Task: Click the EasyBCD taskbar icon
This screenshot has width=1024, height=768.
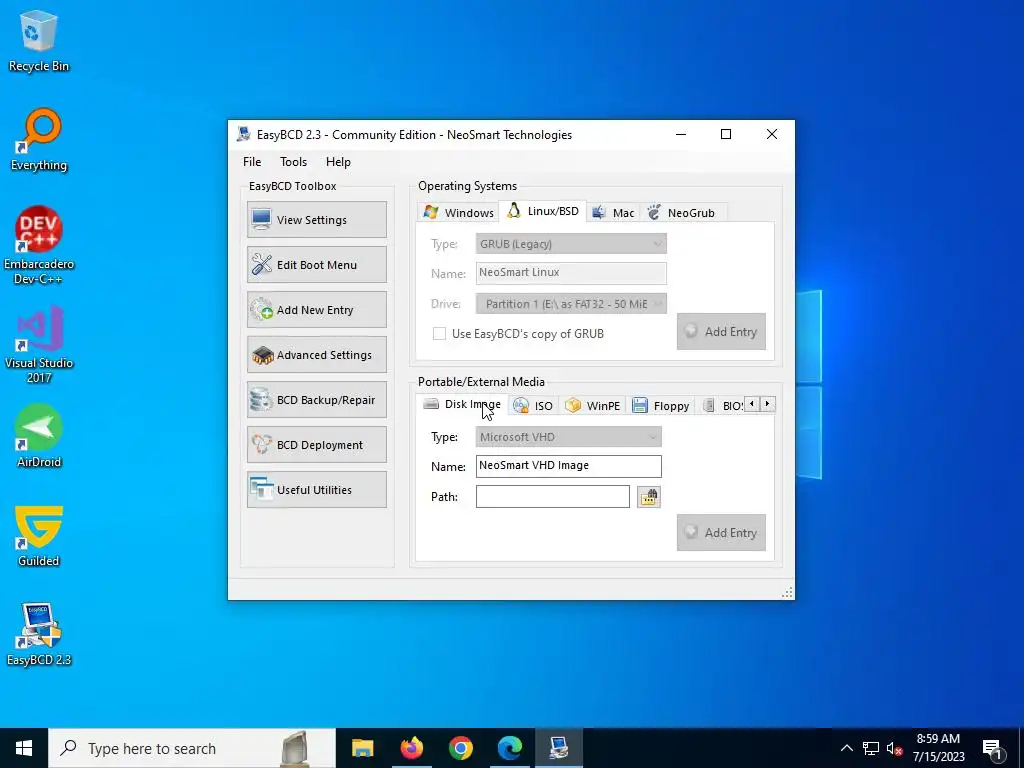Action: (x=558, y=748)
